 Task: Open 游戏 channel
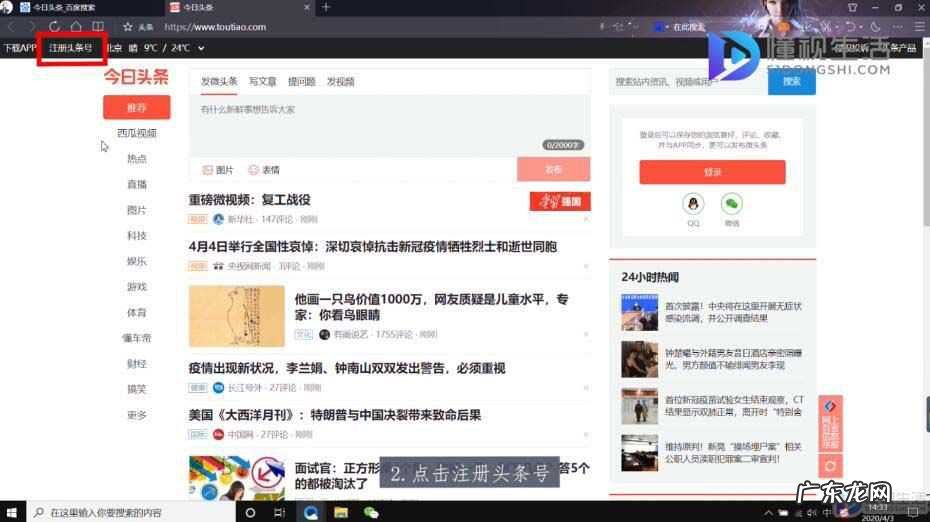click(x=136, y=287)
